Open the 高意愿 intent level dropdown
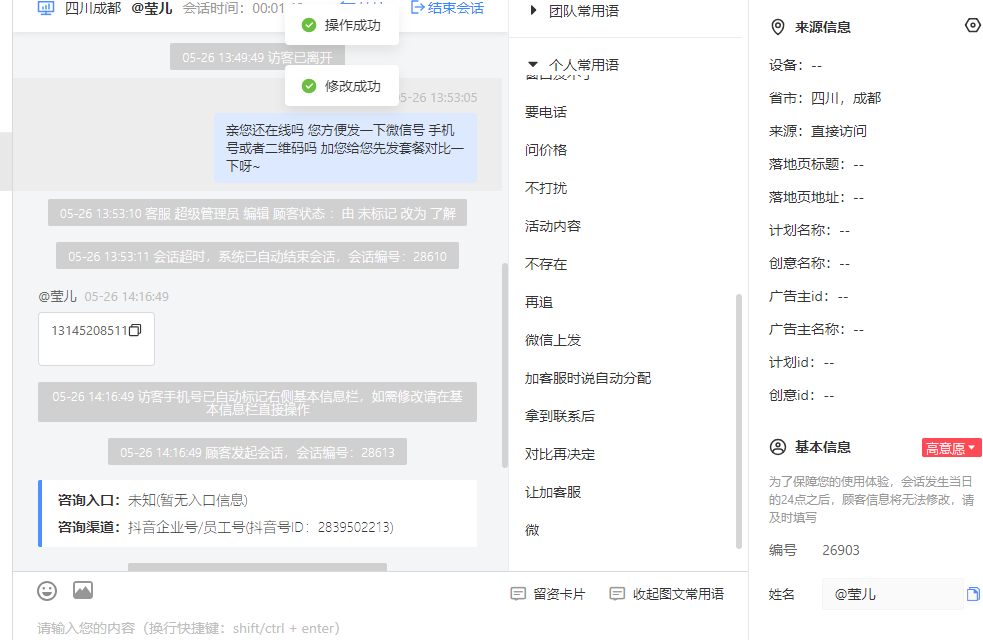Viewport: 983px width, 640px height. (x=950, y=448)
